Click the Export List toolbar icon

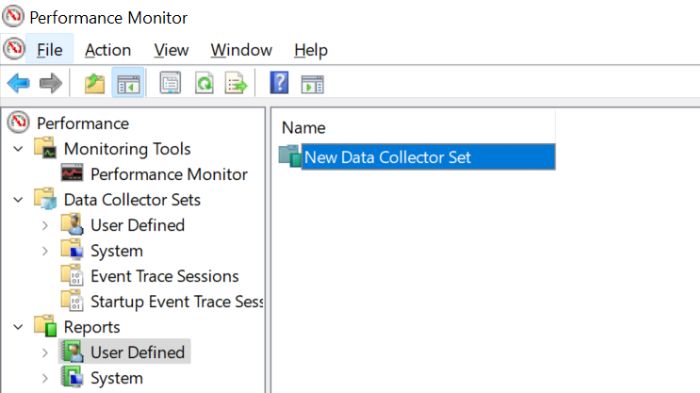click(236, 83)
